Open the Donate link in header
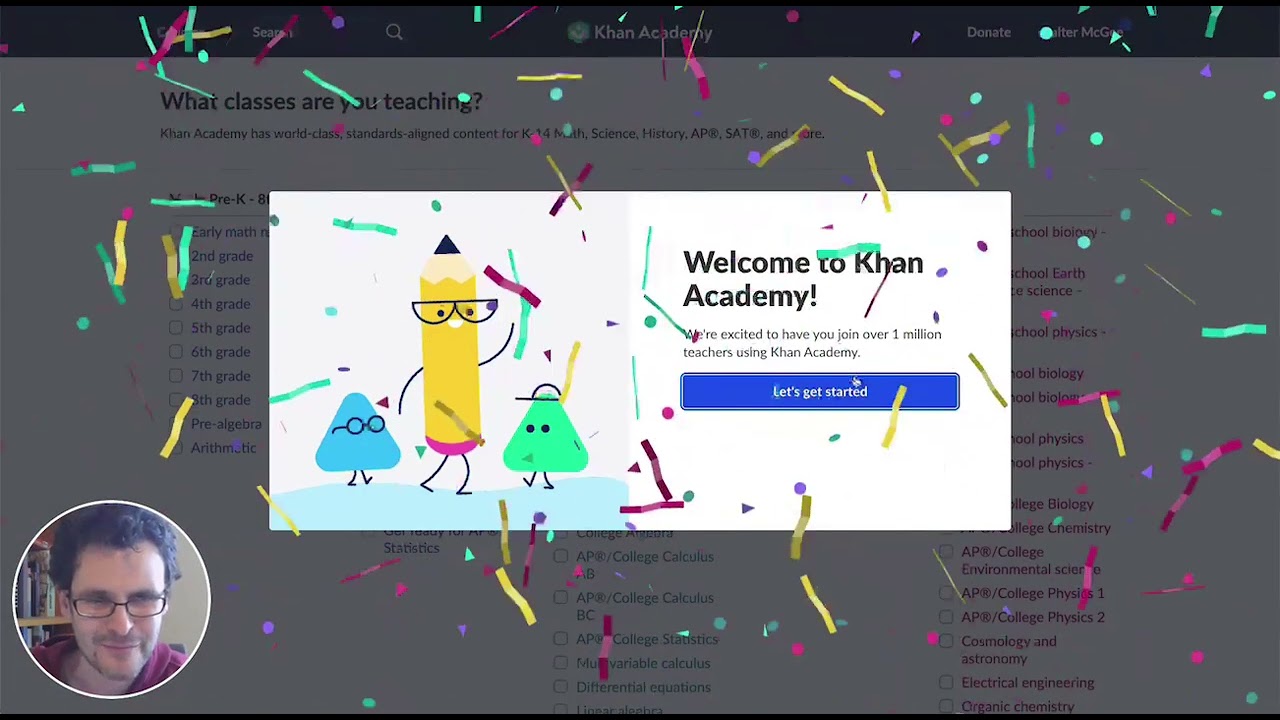 (x=989, y=32)
